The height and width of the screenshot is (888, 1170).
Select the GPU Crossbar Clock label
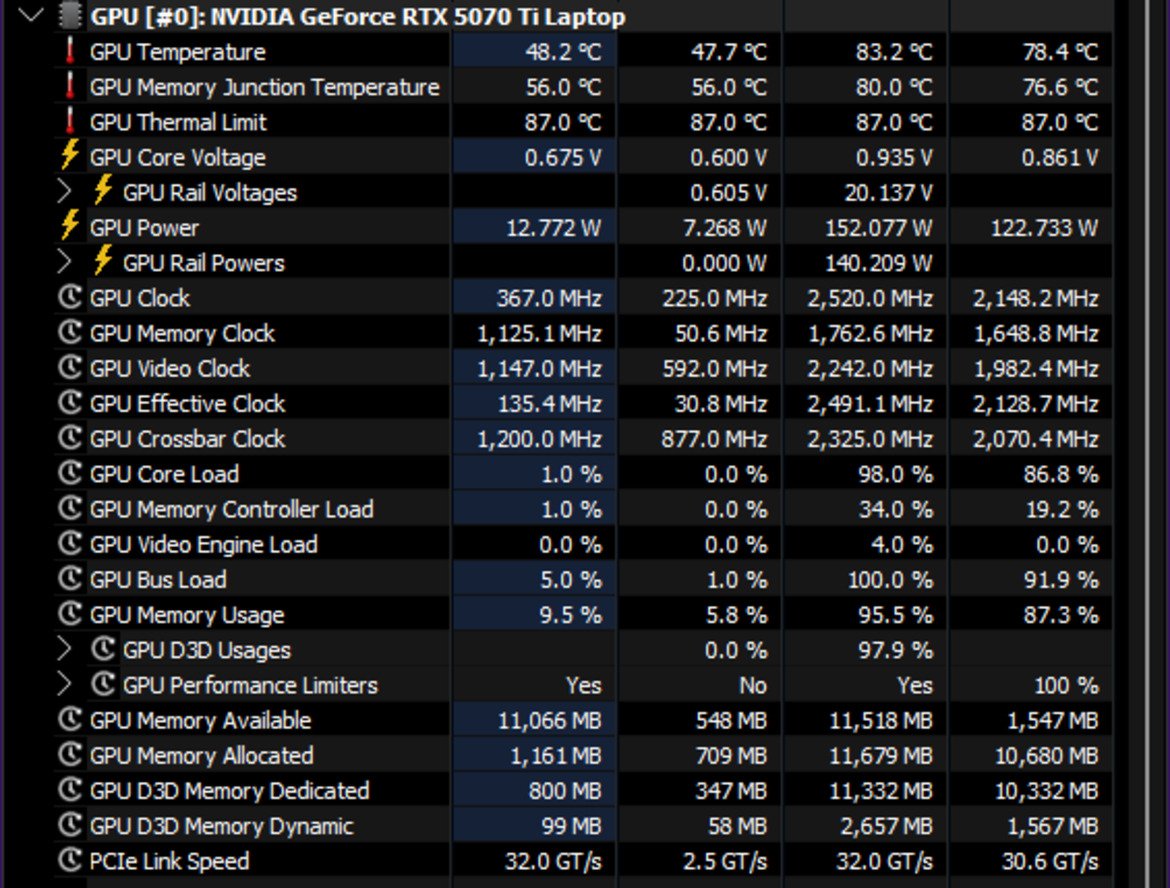tap(187, 438)
